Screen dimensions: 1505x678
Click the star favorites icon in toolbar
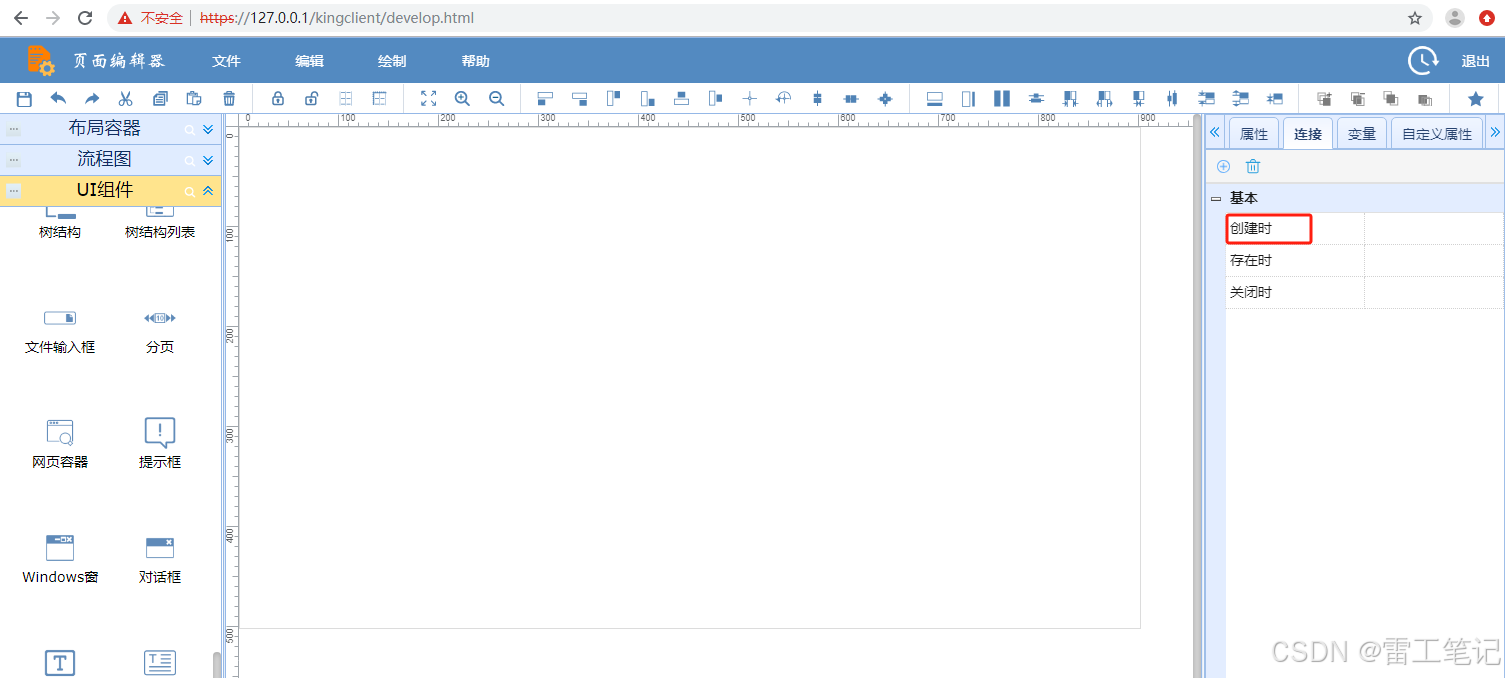(x=1475, y=98)
